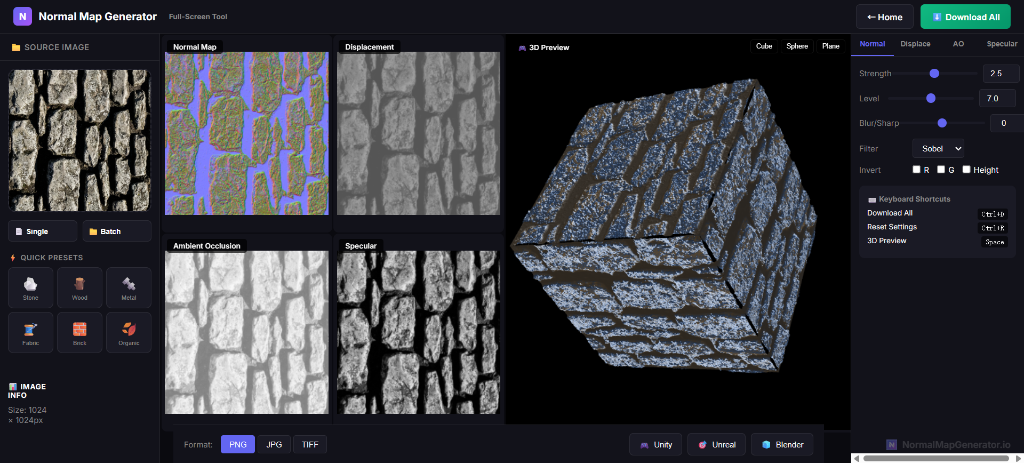Image resolution: width=1024 pixels, height=463 pixels.
Task: Enable the Invert R checkbox
Action: (917, 169)
